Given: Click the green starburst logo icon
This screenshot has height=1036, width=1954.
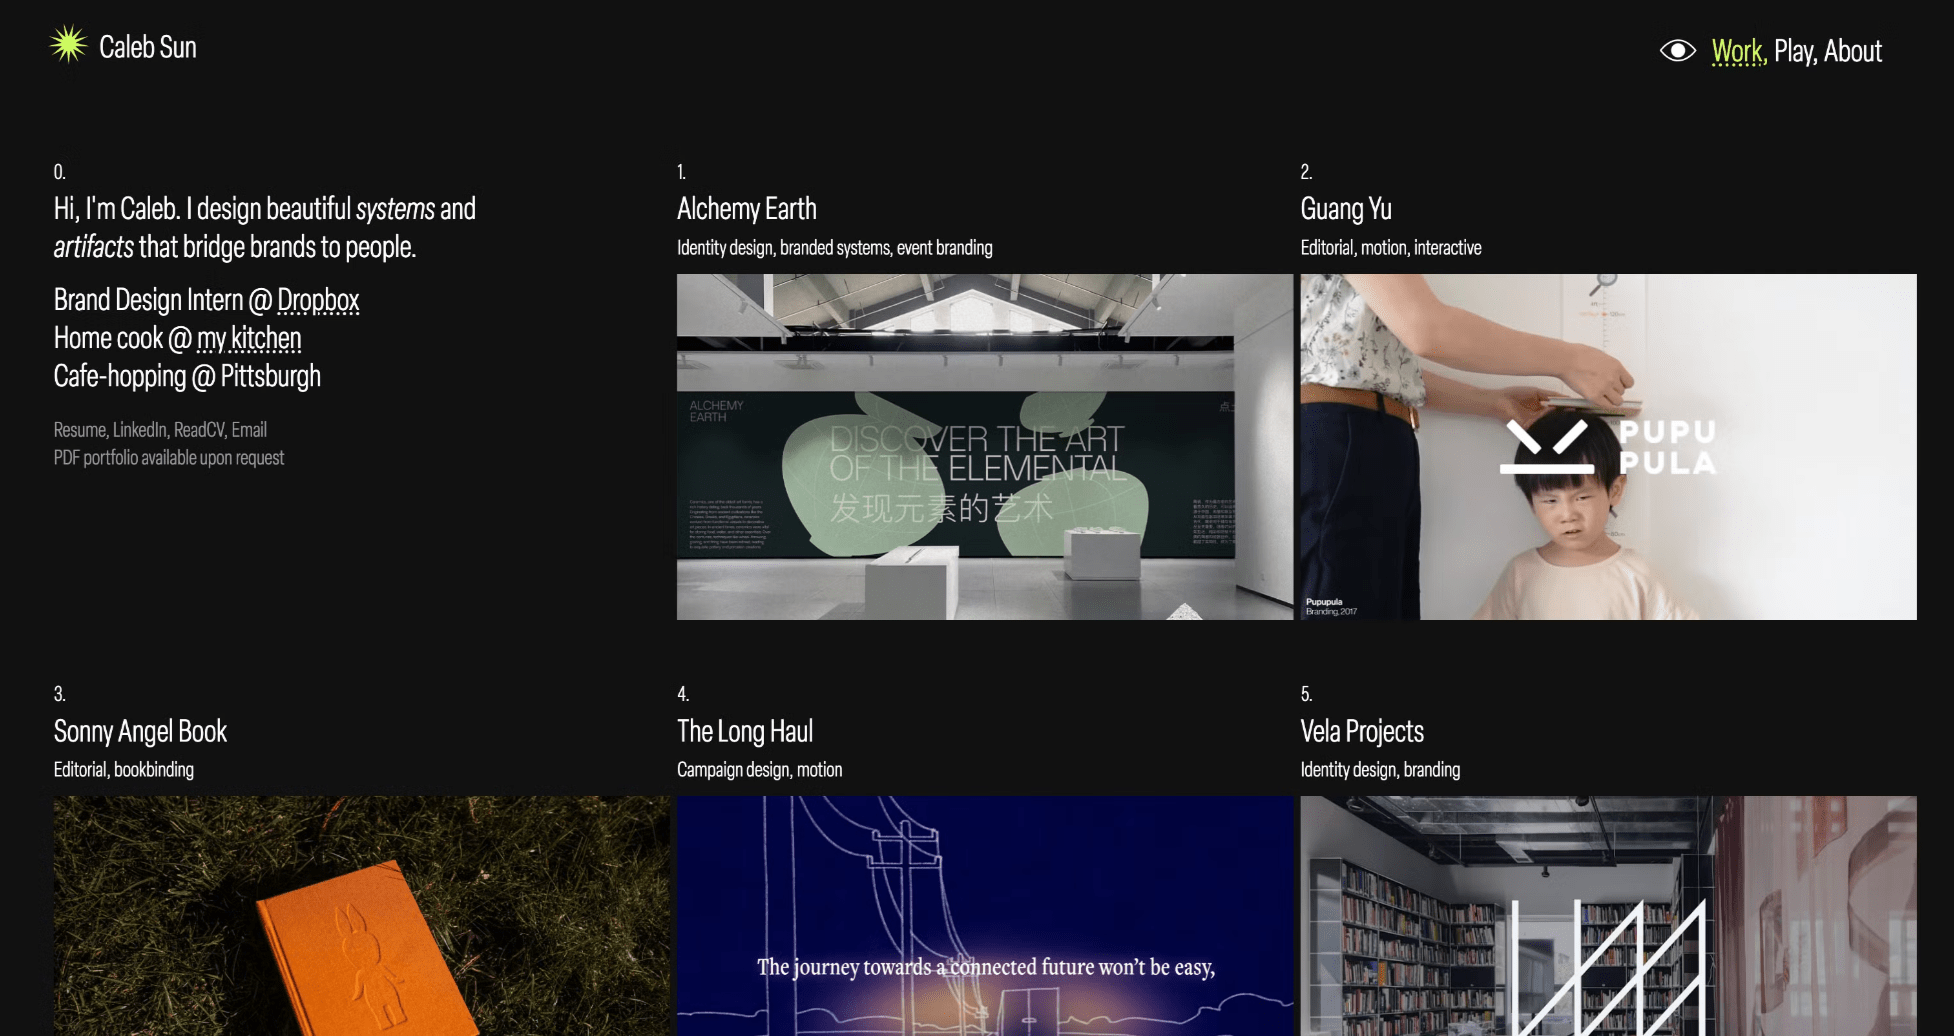Looking at the screenshot, I should (69, 45).
